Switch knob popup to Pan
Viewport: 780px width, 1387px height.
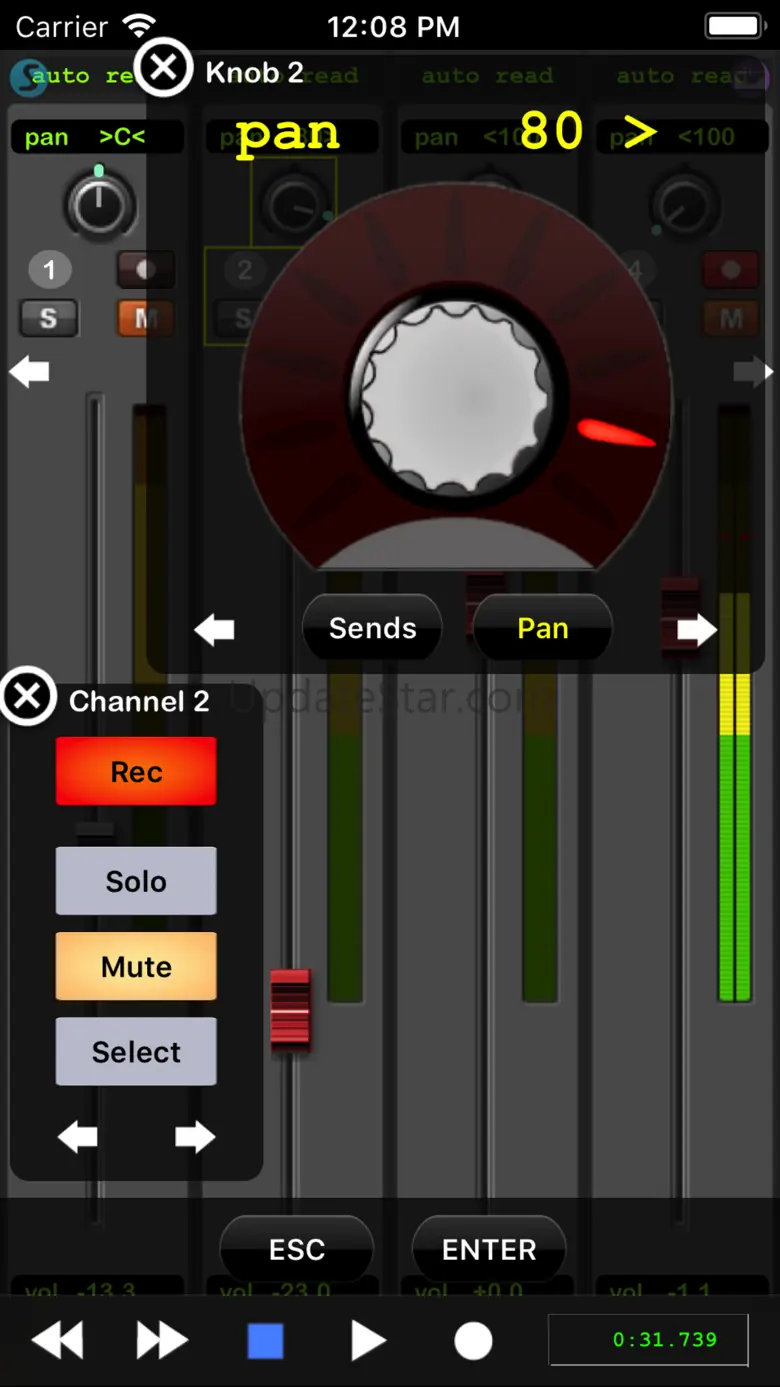tap(542, 628)
